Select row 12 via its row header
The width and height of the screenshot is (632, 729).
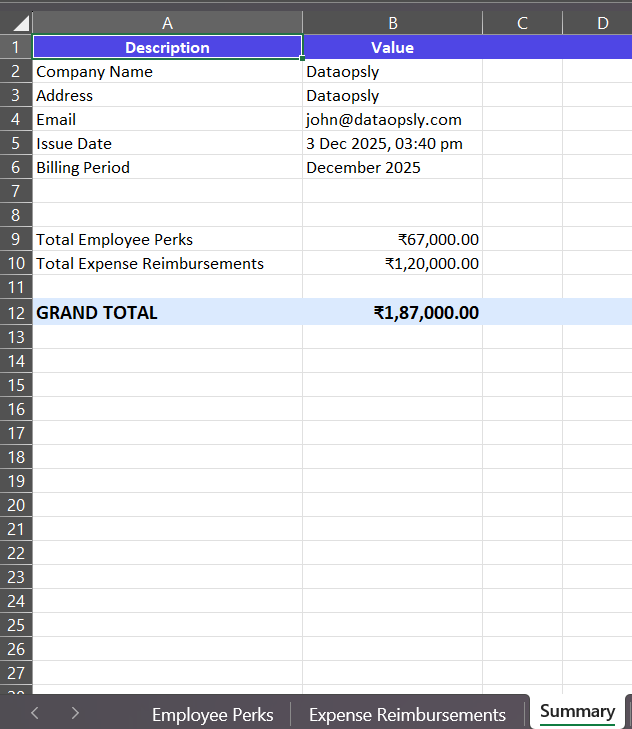click(x=16, y=312)
